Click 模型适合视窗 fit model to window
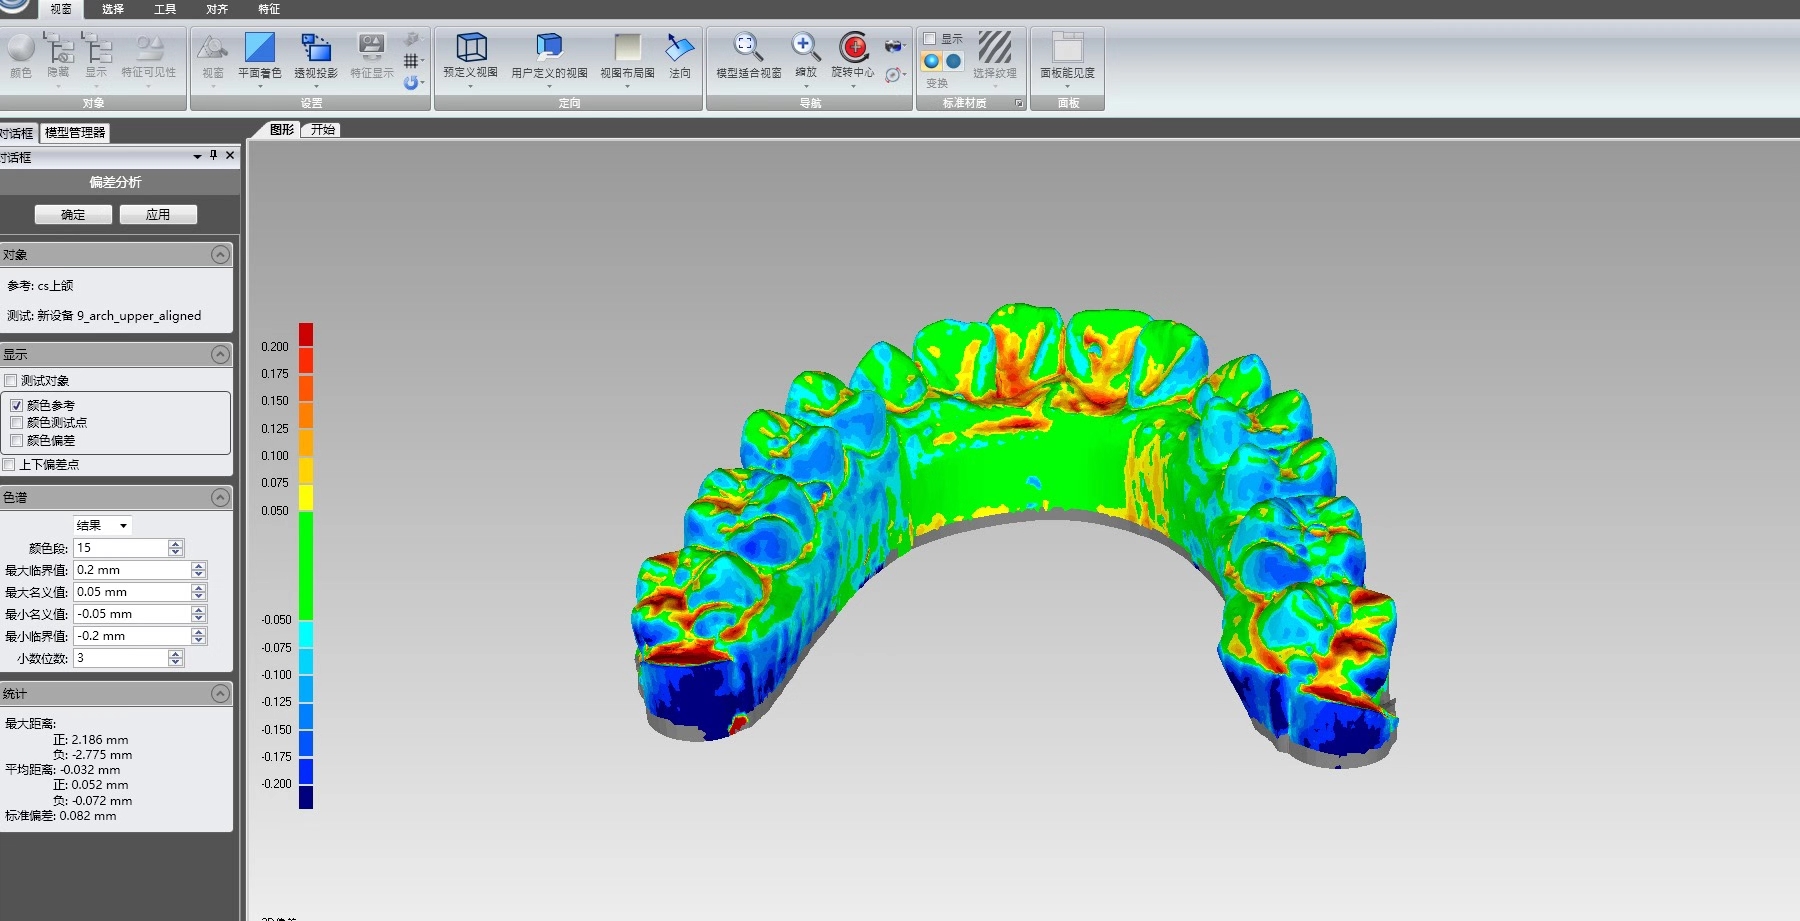The image size is (1800, 921). [x=748, y=47]
